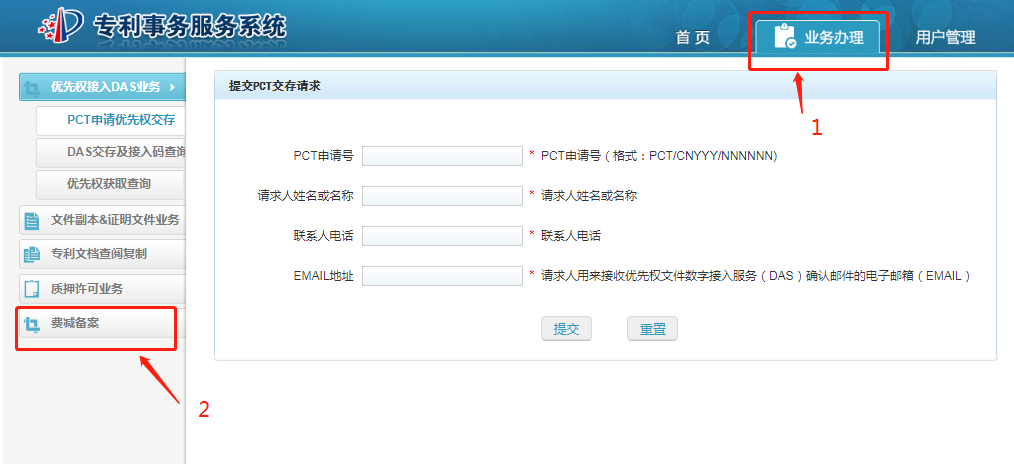Click the DAS confirmation email hint text
The image size is (1014, 464).
[x=756, y=276]
